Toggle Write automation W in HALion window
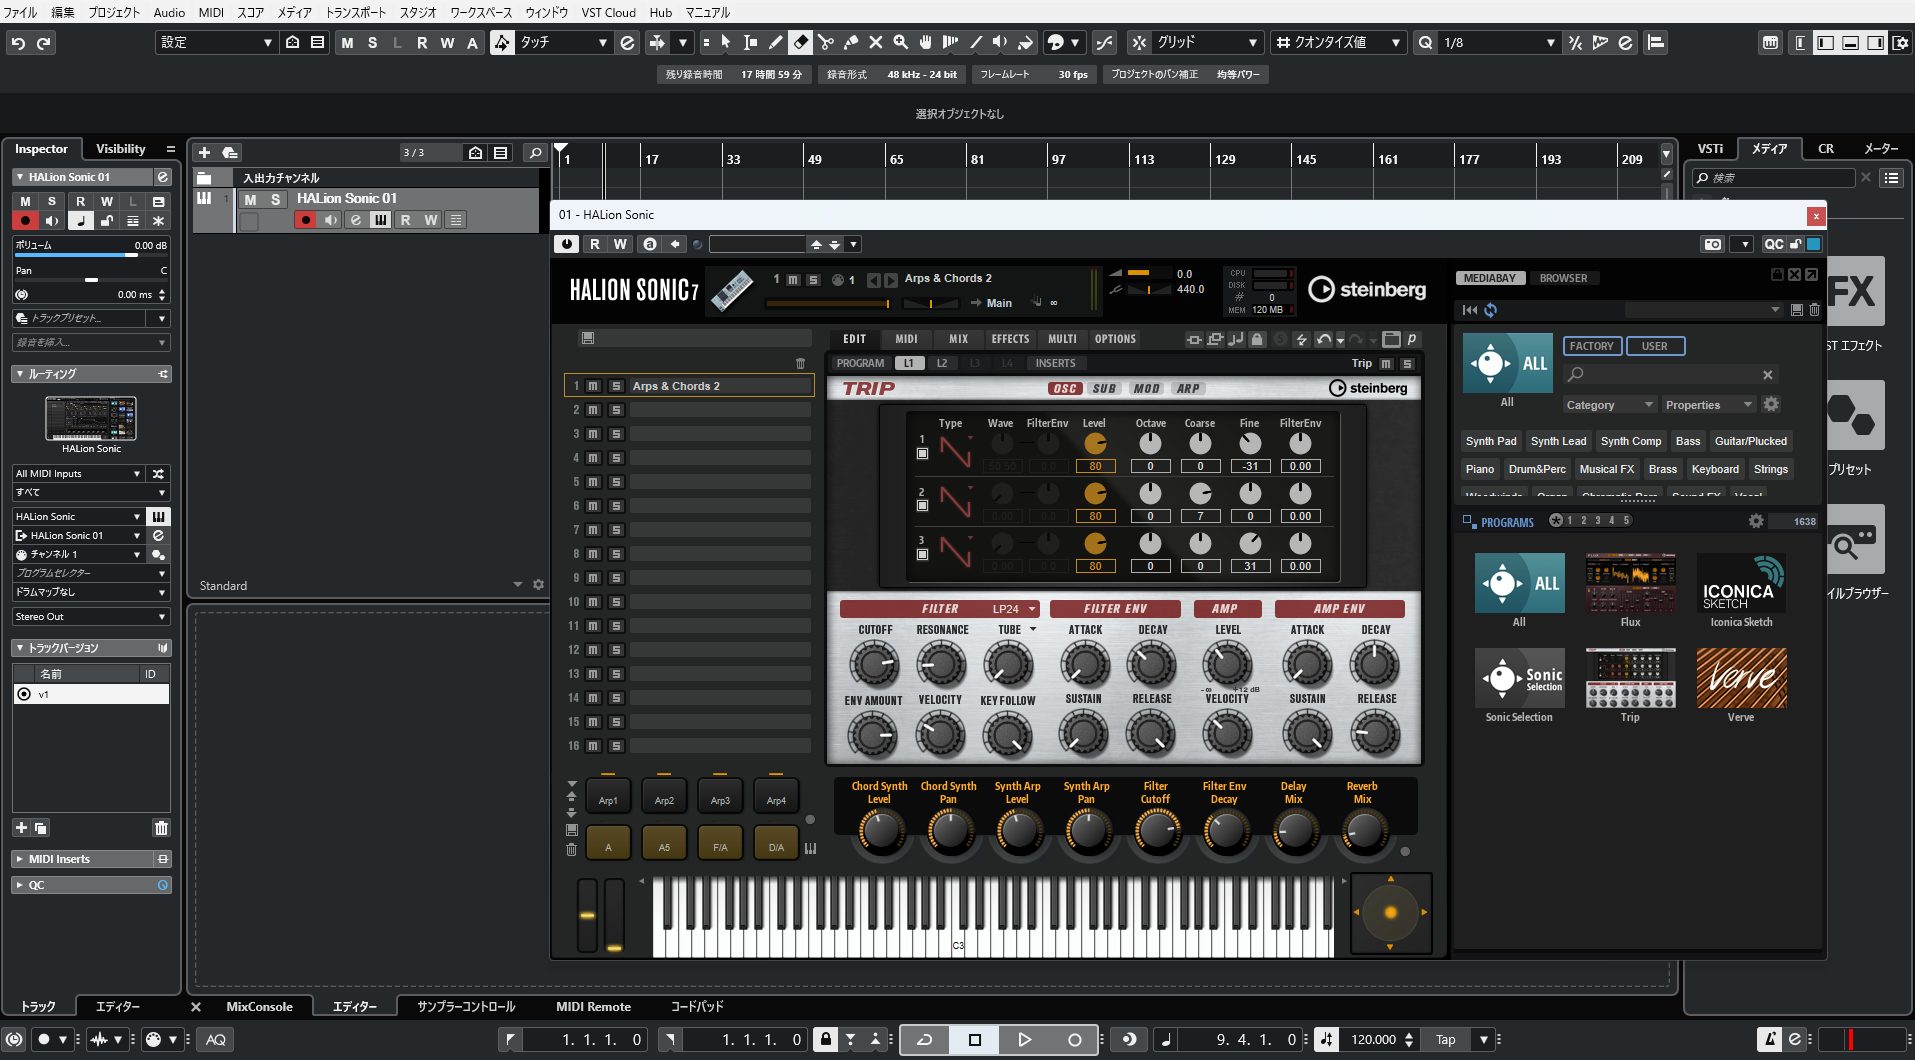 coord(620,244)
